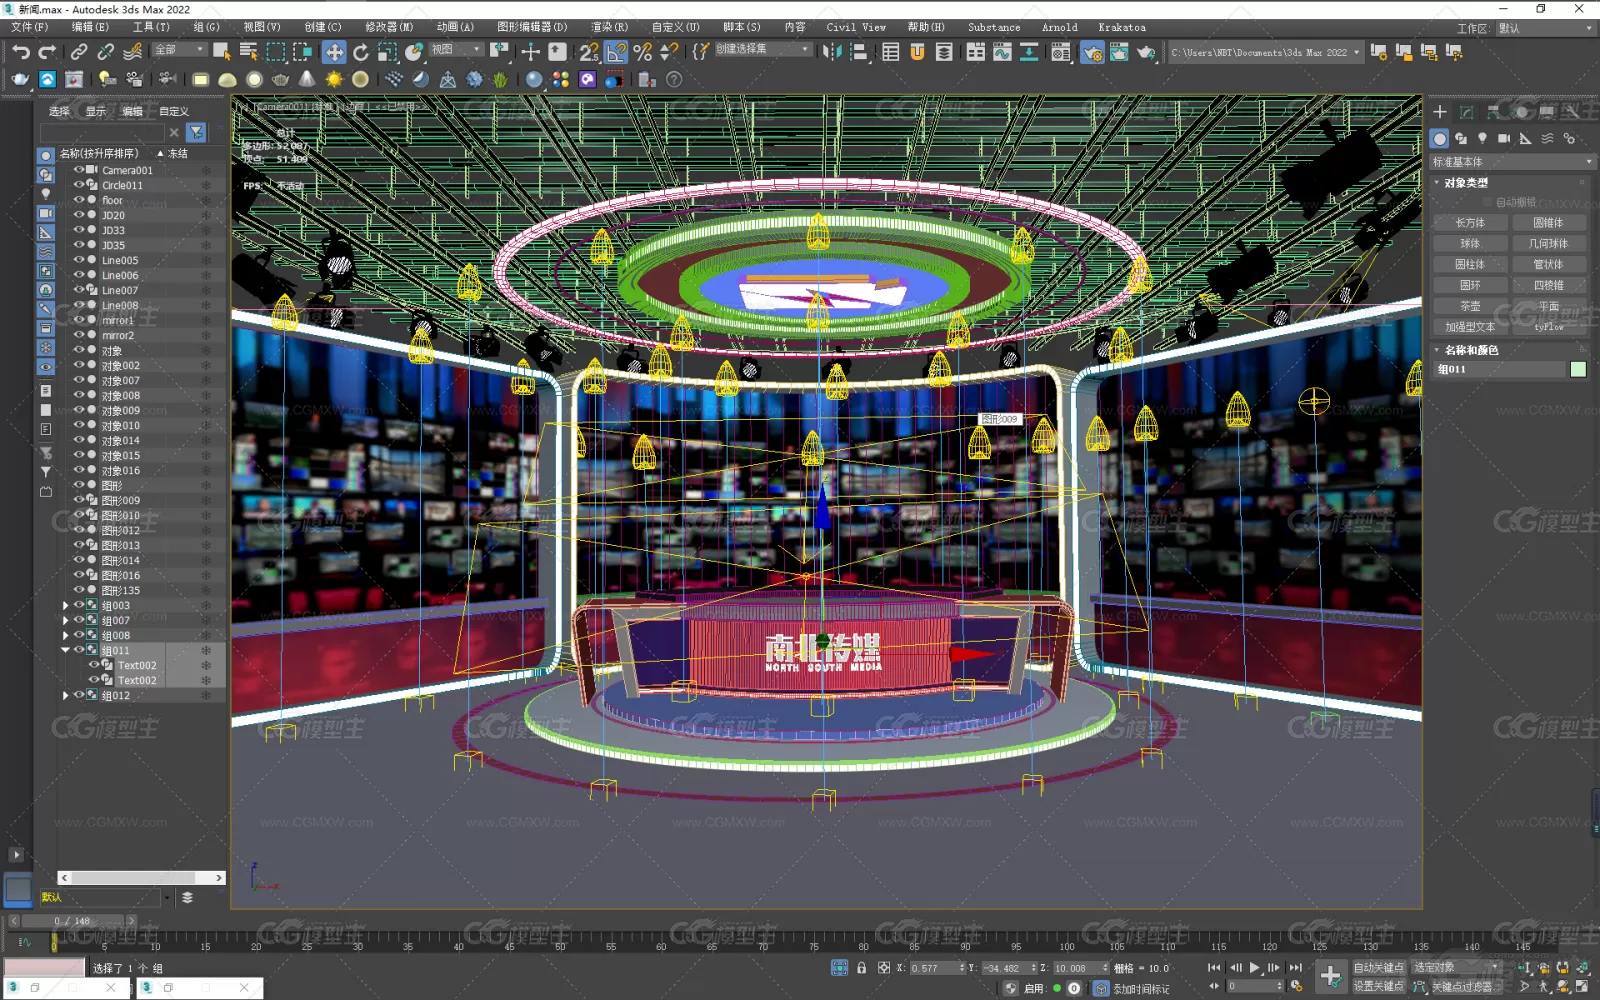This screenshot has width=1600, height=1000.
Task: Open the Align tool icon
Action: [858, 52]
